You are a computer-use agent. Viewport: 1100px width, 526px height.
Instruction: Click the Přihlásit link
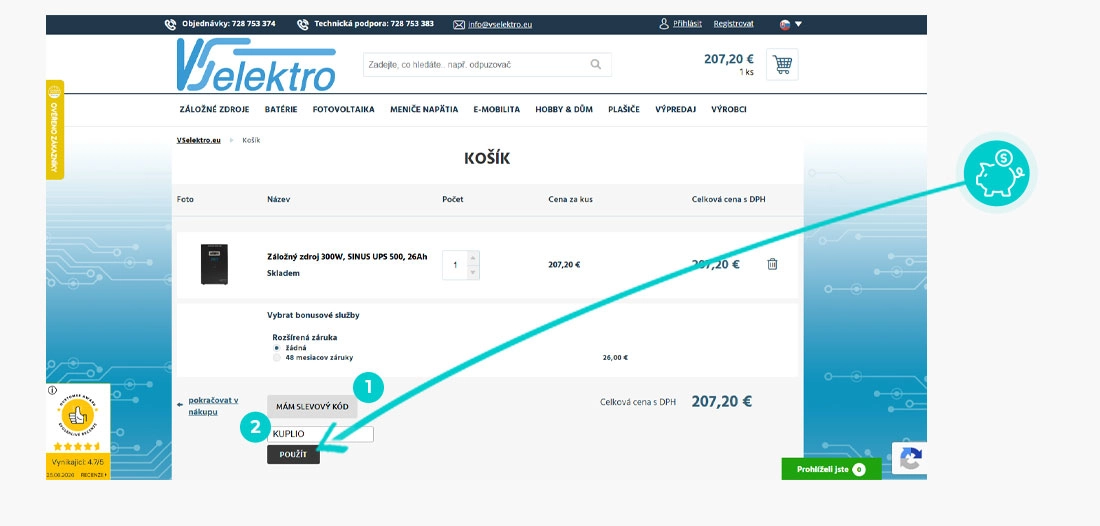(688, 24)
